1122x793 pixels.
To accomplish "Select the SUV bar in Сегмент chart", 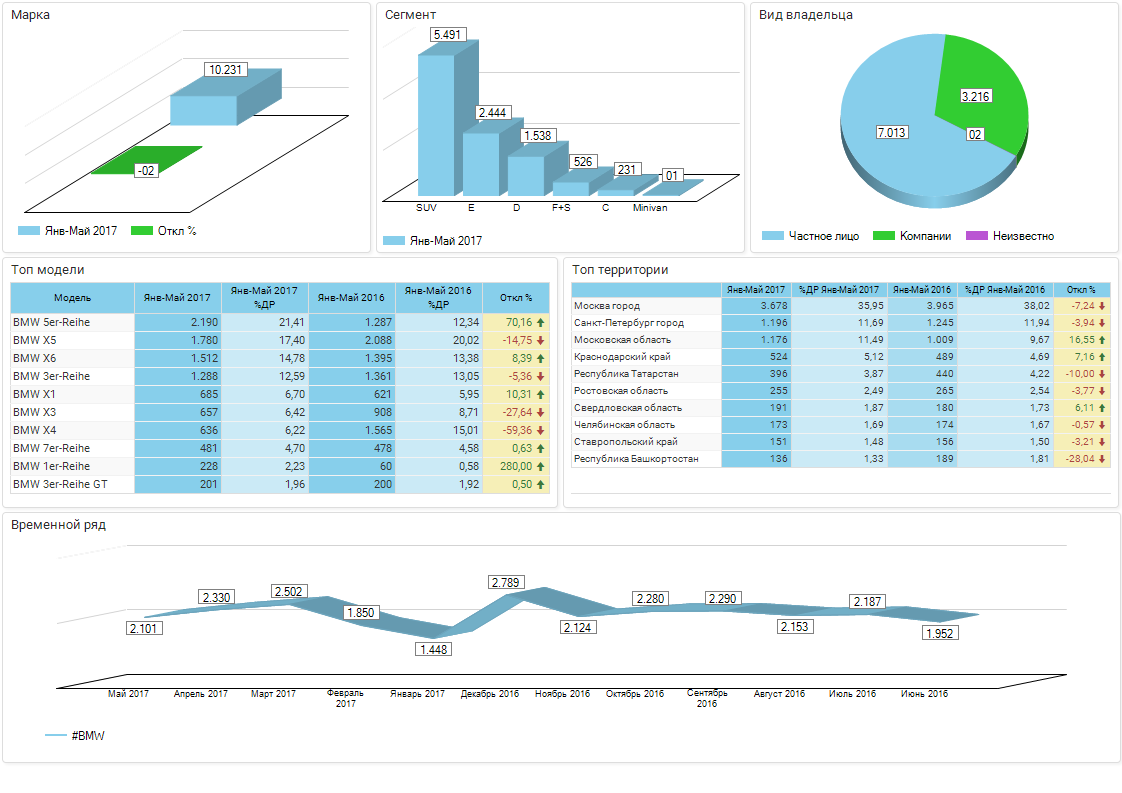I will 435,125.
